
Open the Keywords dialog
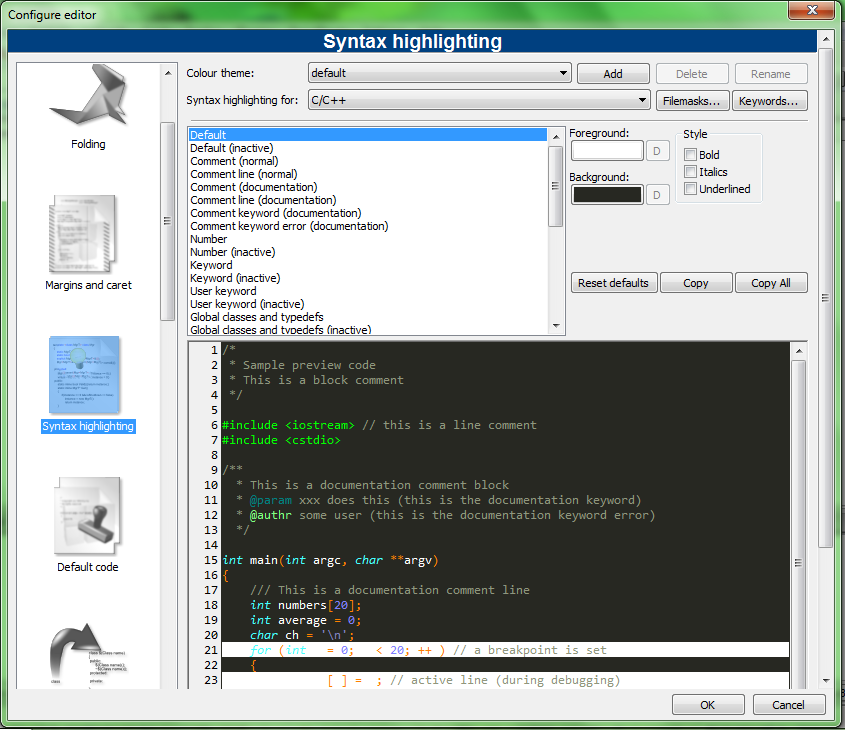coord(770,100)
